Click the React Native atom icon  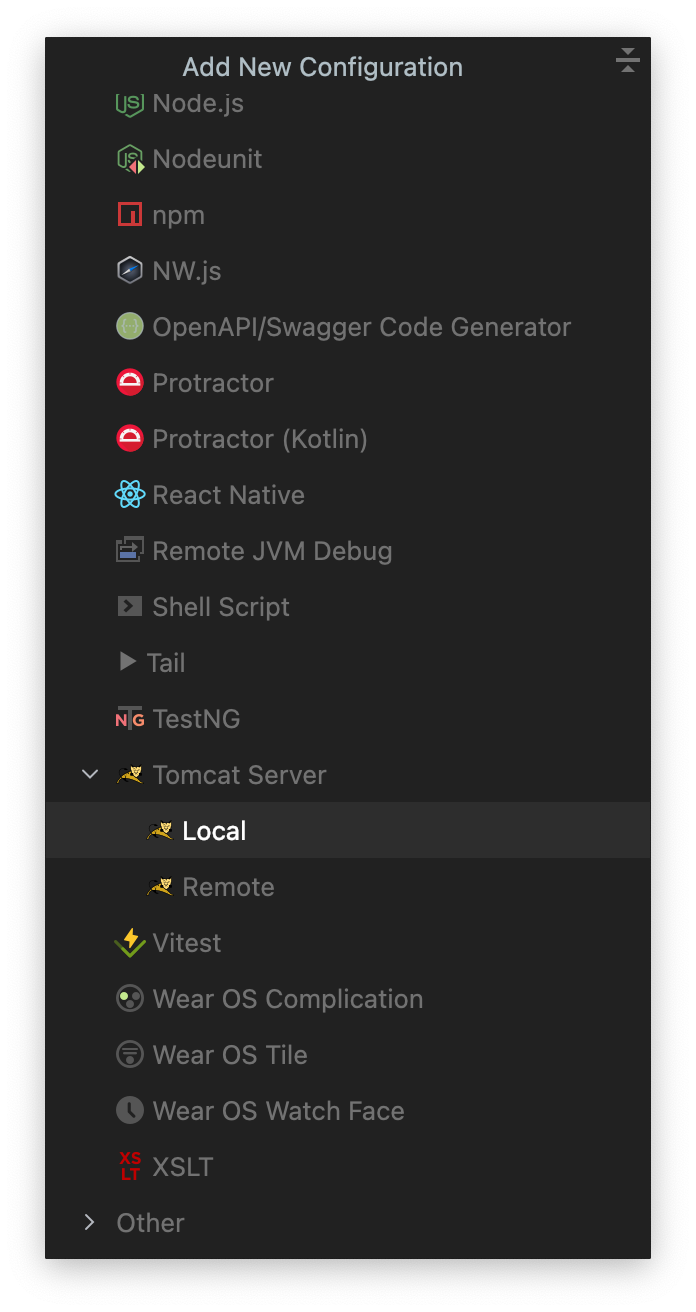pos(130,495)
